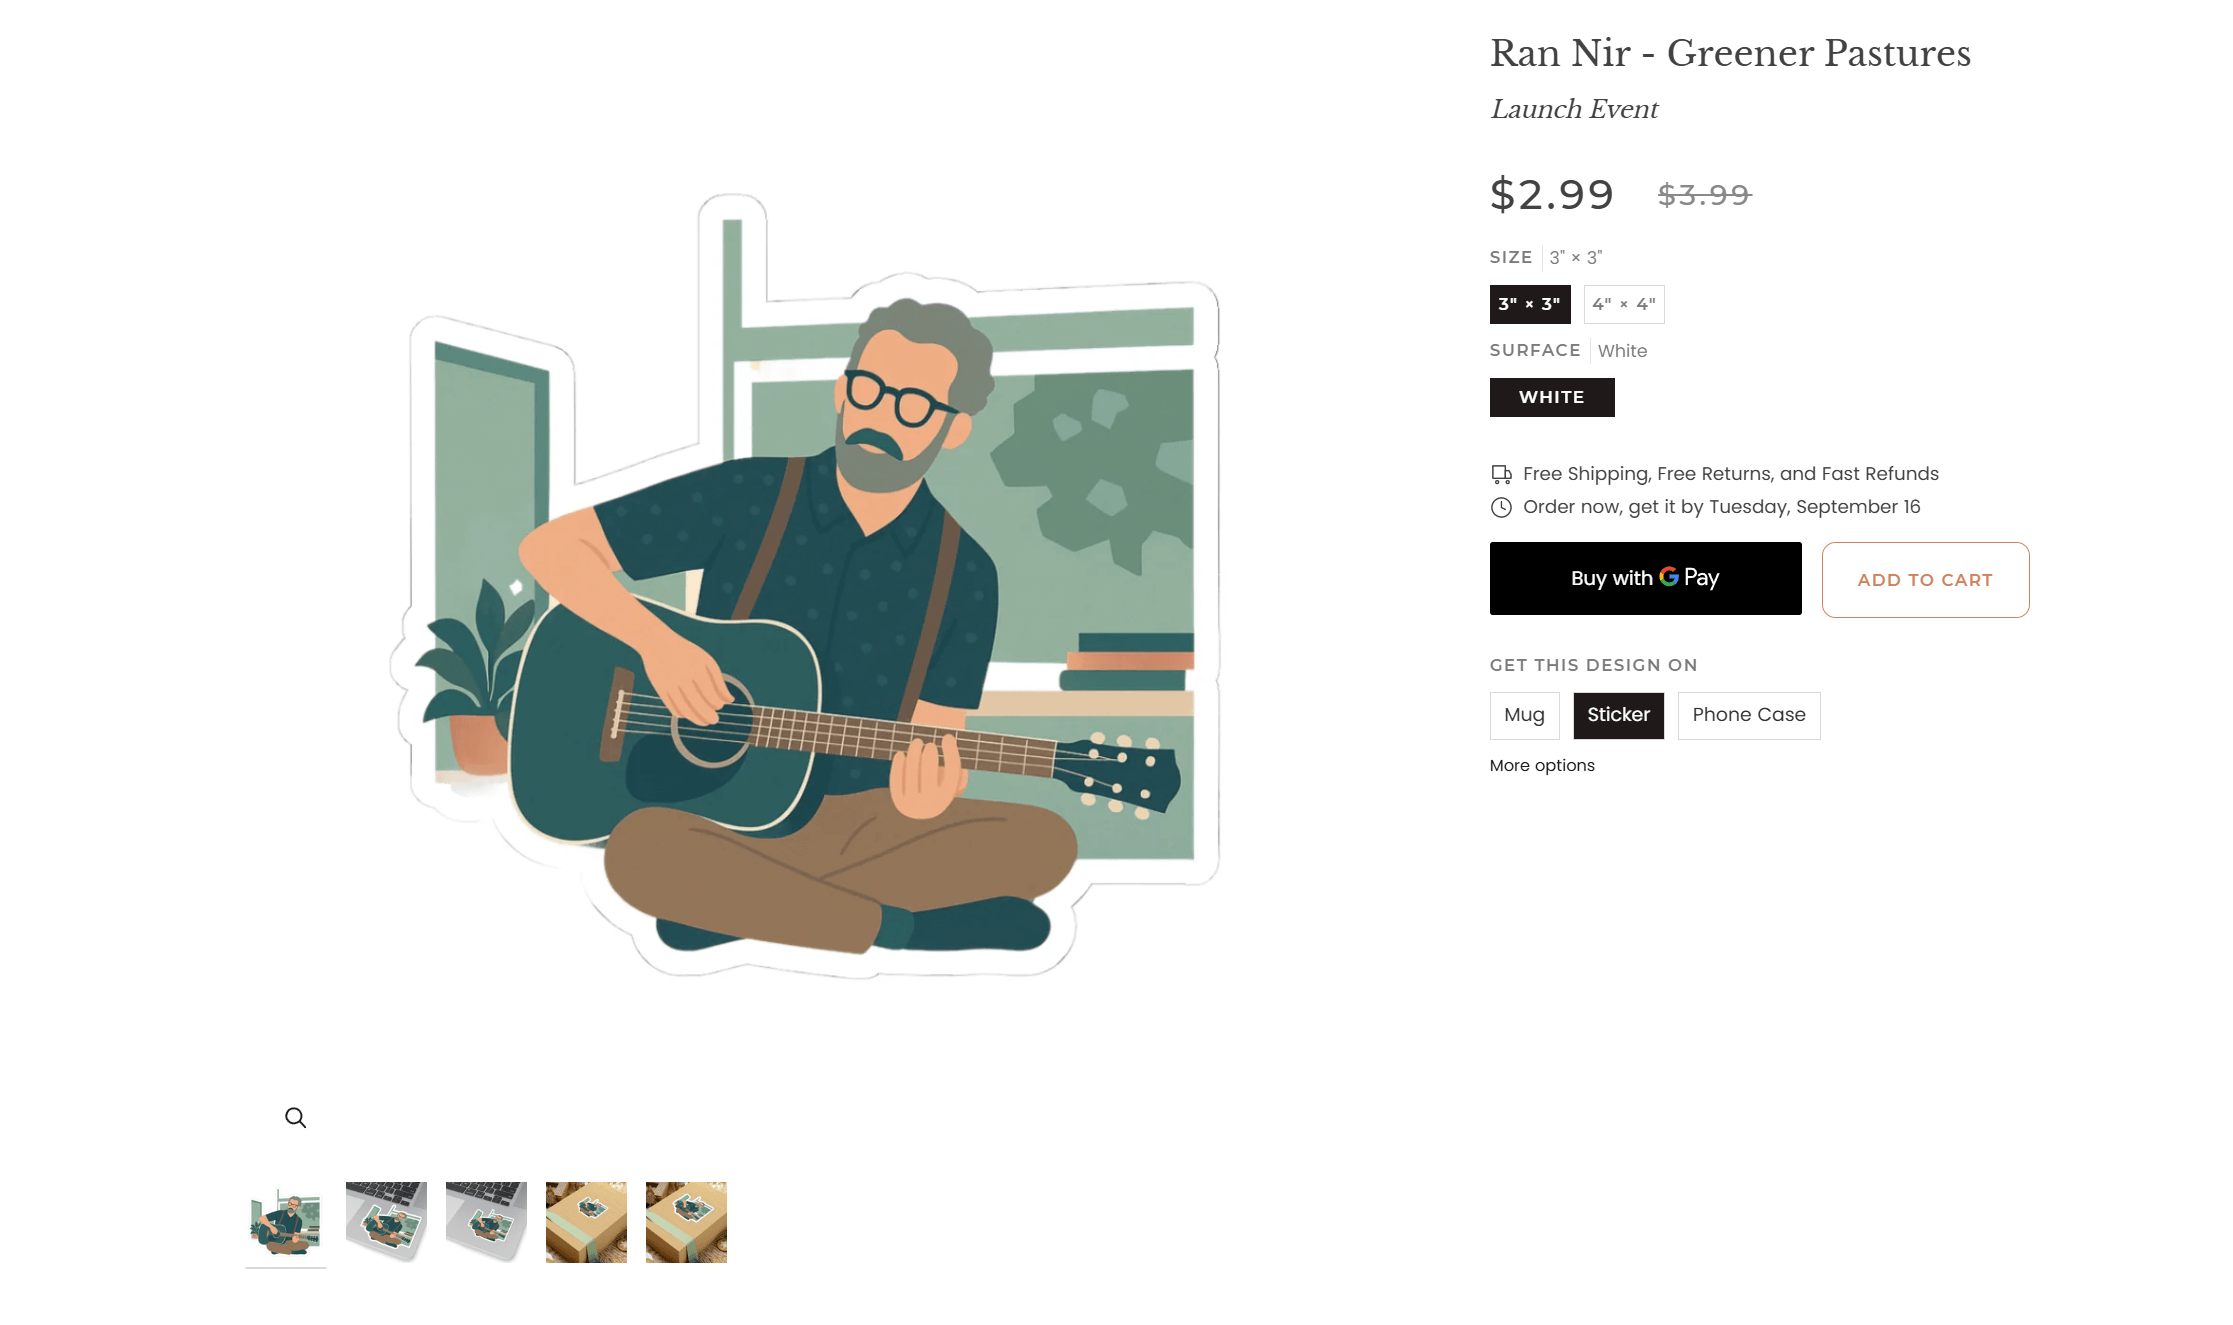The height and width of the screenshot is (1325, 2233).
Task: Click the shipping truck icon
Action: pyautogui.click(x=1501, y=474)
